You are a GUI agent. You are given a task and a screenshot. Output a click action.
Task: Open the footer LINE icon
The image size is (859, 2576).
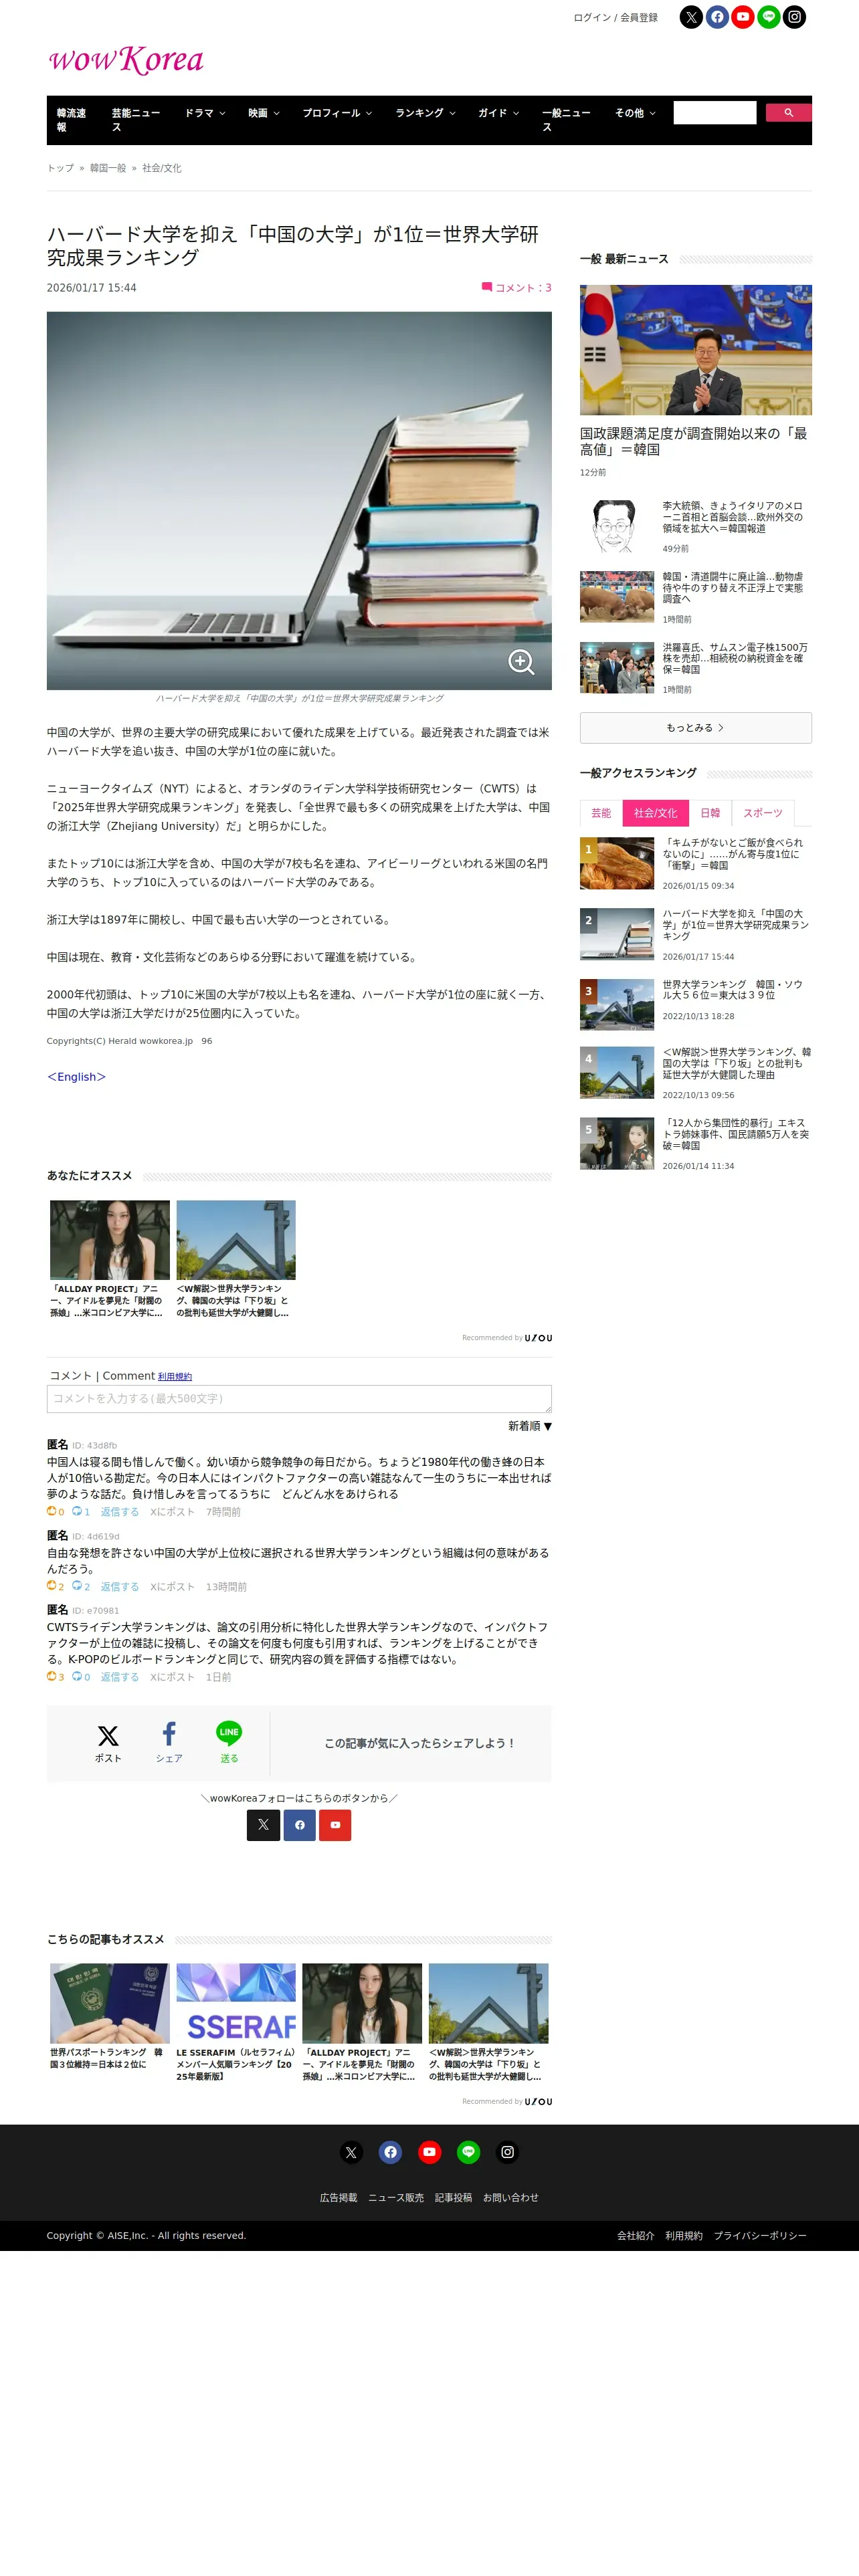tap(468, 2152)
